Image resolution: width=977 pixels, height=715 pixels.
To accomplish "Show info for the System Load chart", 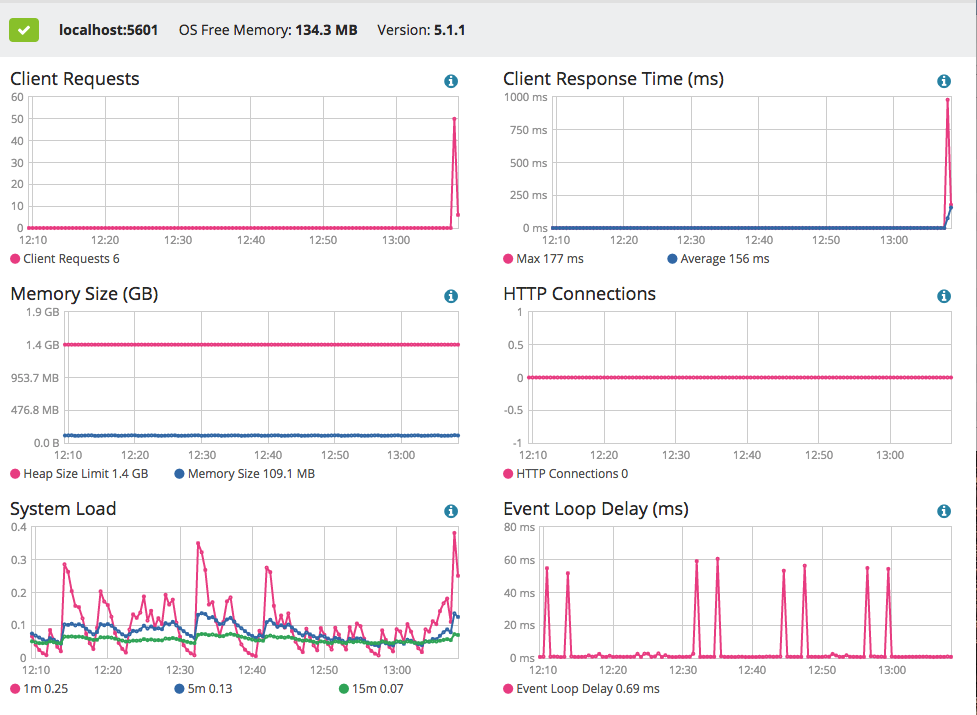I will tap(451, 511).
